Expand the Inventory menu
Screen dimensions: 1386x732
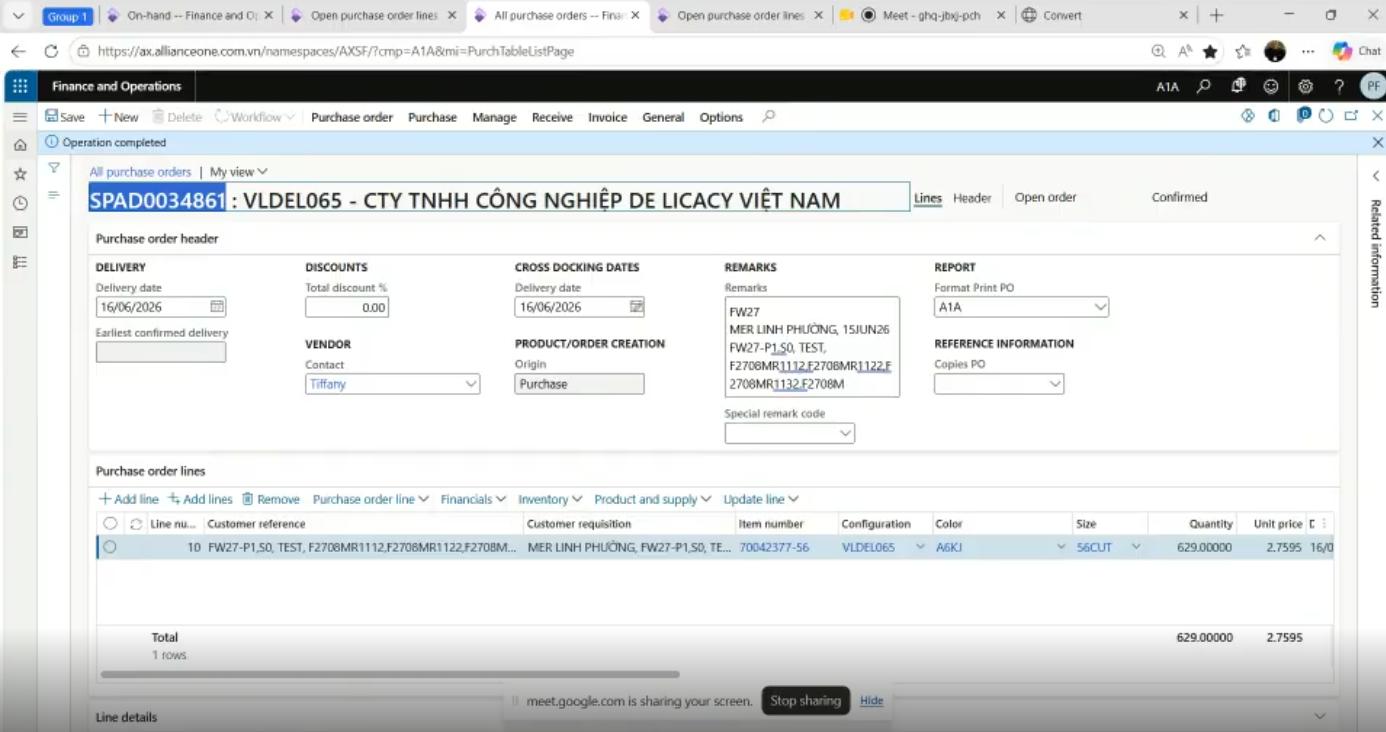(549, 499)
